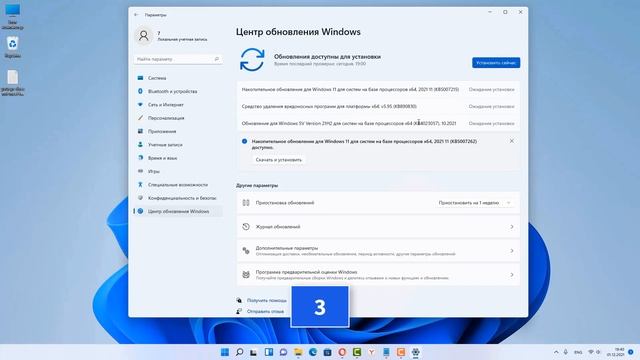Click the help icon beside 'Получить помощь'
The height and width of the screenshot is (360, 640).
pos(239,300)
